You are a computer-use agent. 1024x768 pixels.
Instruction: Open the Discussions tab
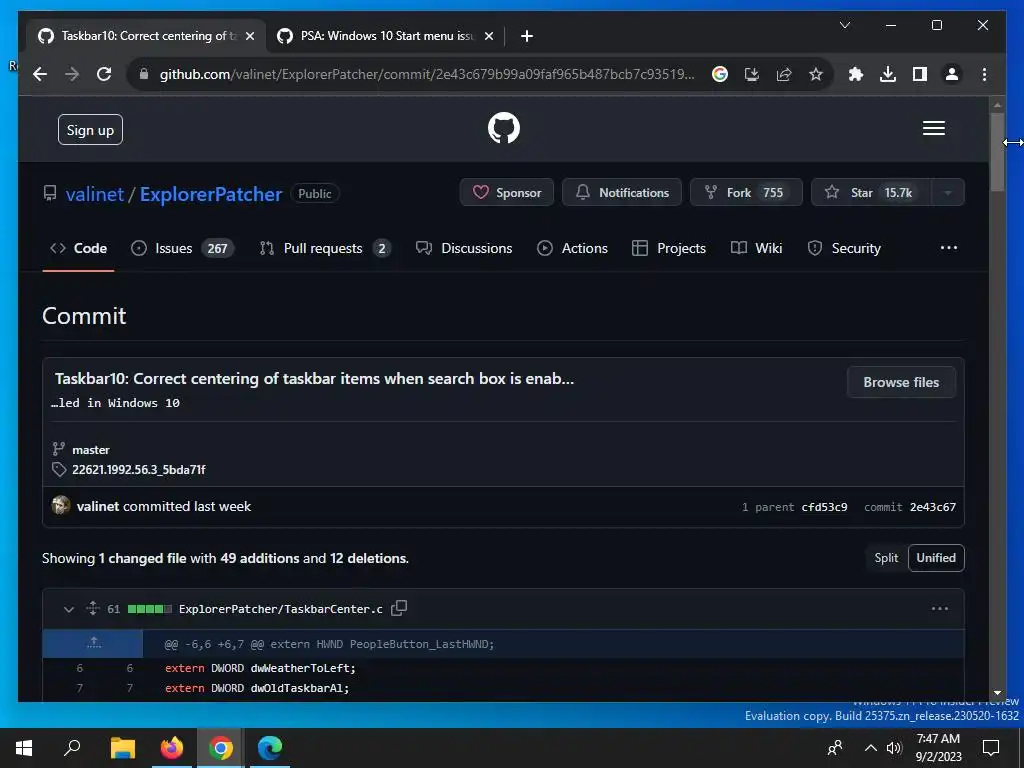click(x=464, y=248)
